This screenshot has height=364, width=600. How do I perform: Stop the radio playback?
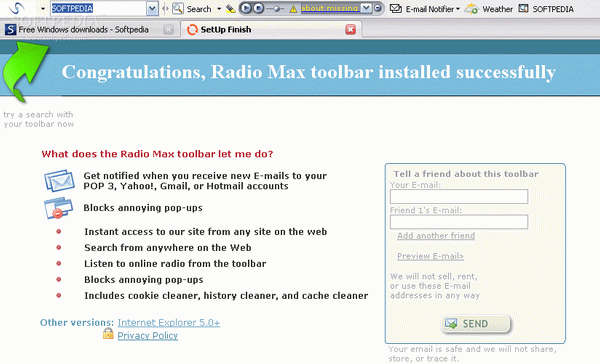[258, 8]
